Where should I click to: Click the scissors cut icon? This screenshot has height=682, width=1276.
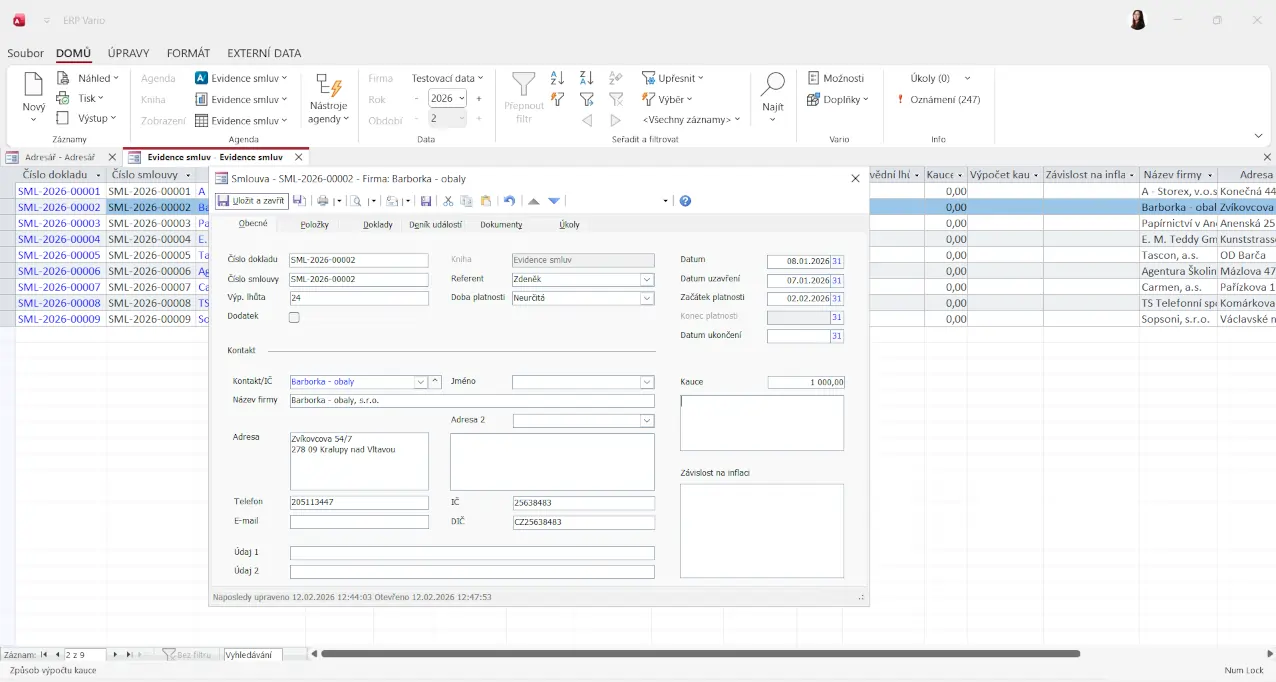tap(448, 201)
